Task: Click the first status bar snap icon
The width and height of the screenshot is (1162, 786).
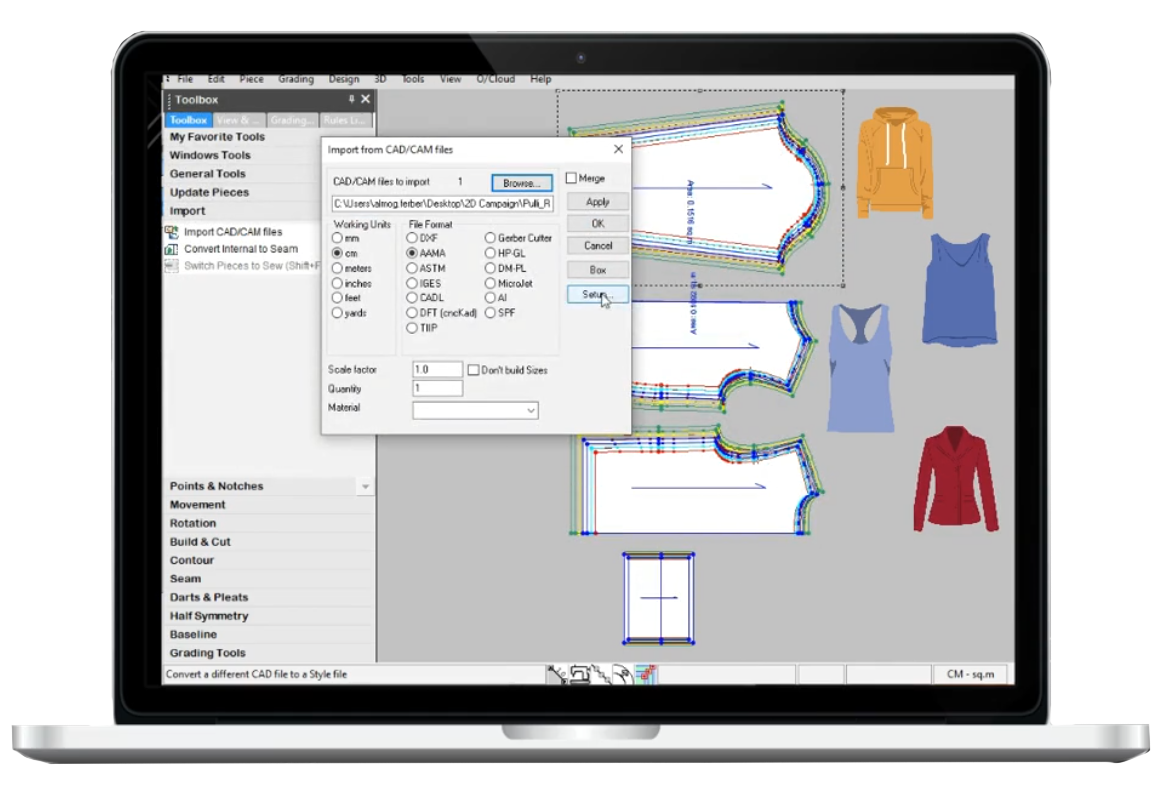Action: click(556, 675)
